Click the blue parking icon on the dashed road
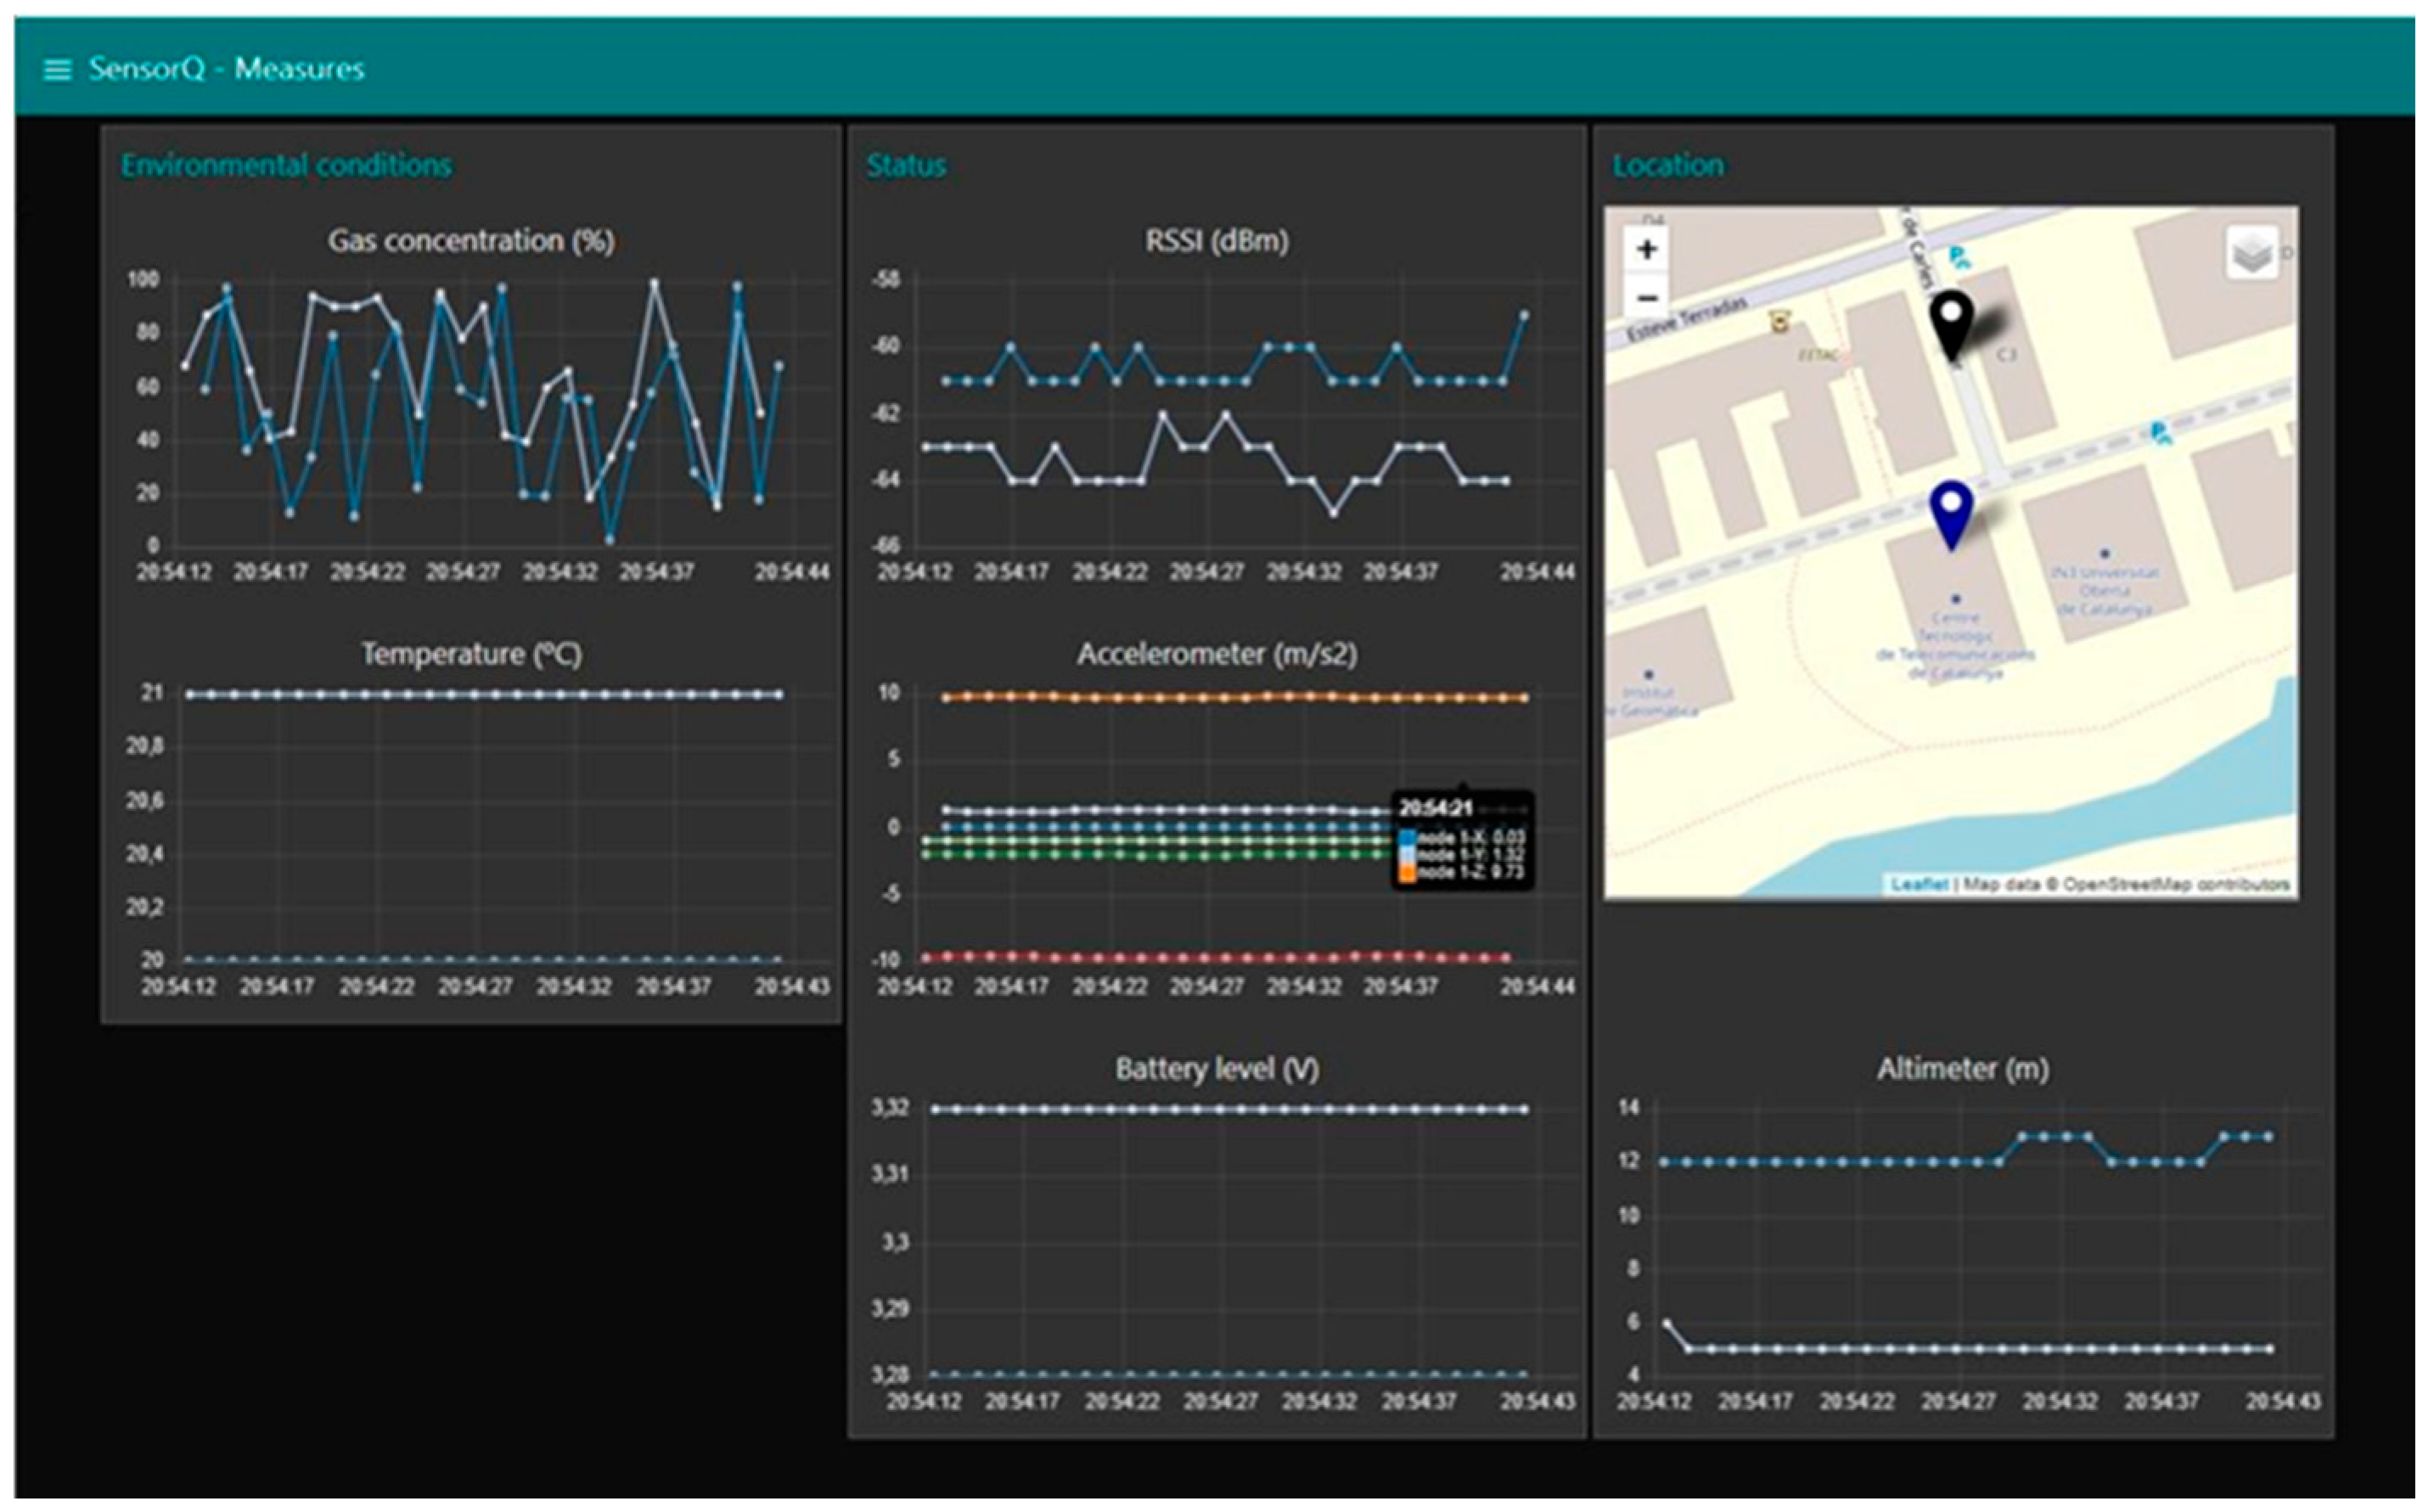2434x1512 pixels. [x=2160, y=433]
